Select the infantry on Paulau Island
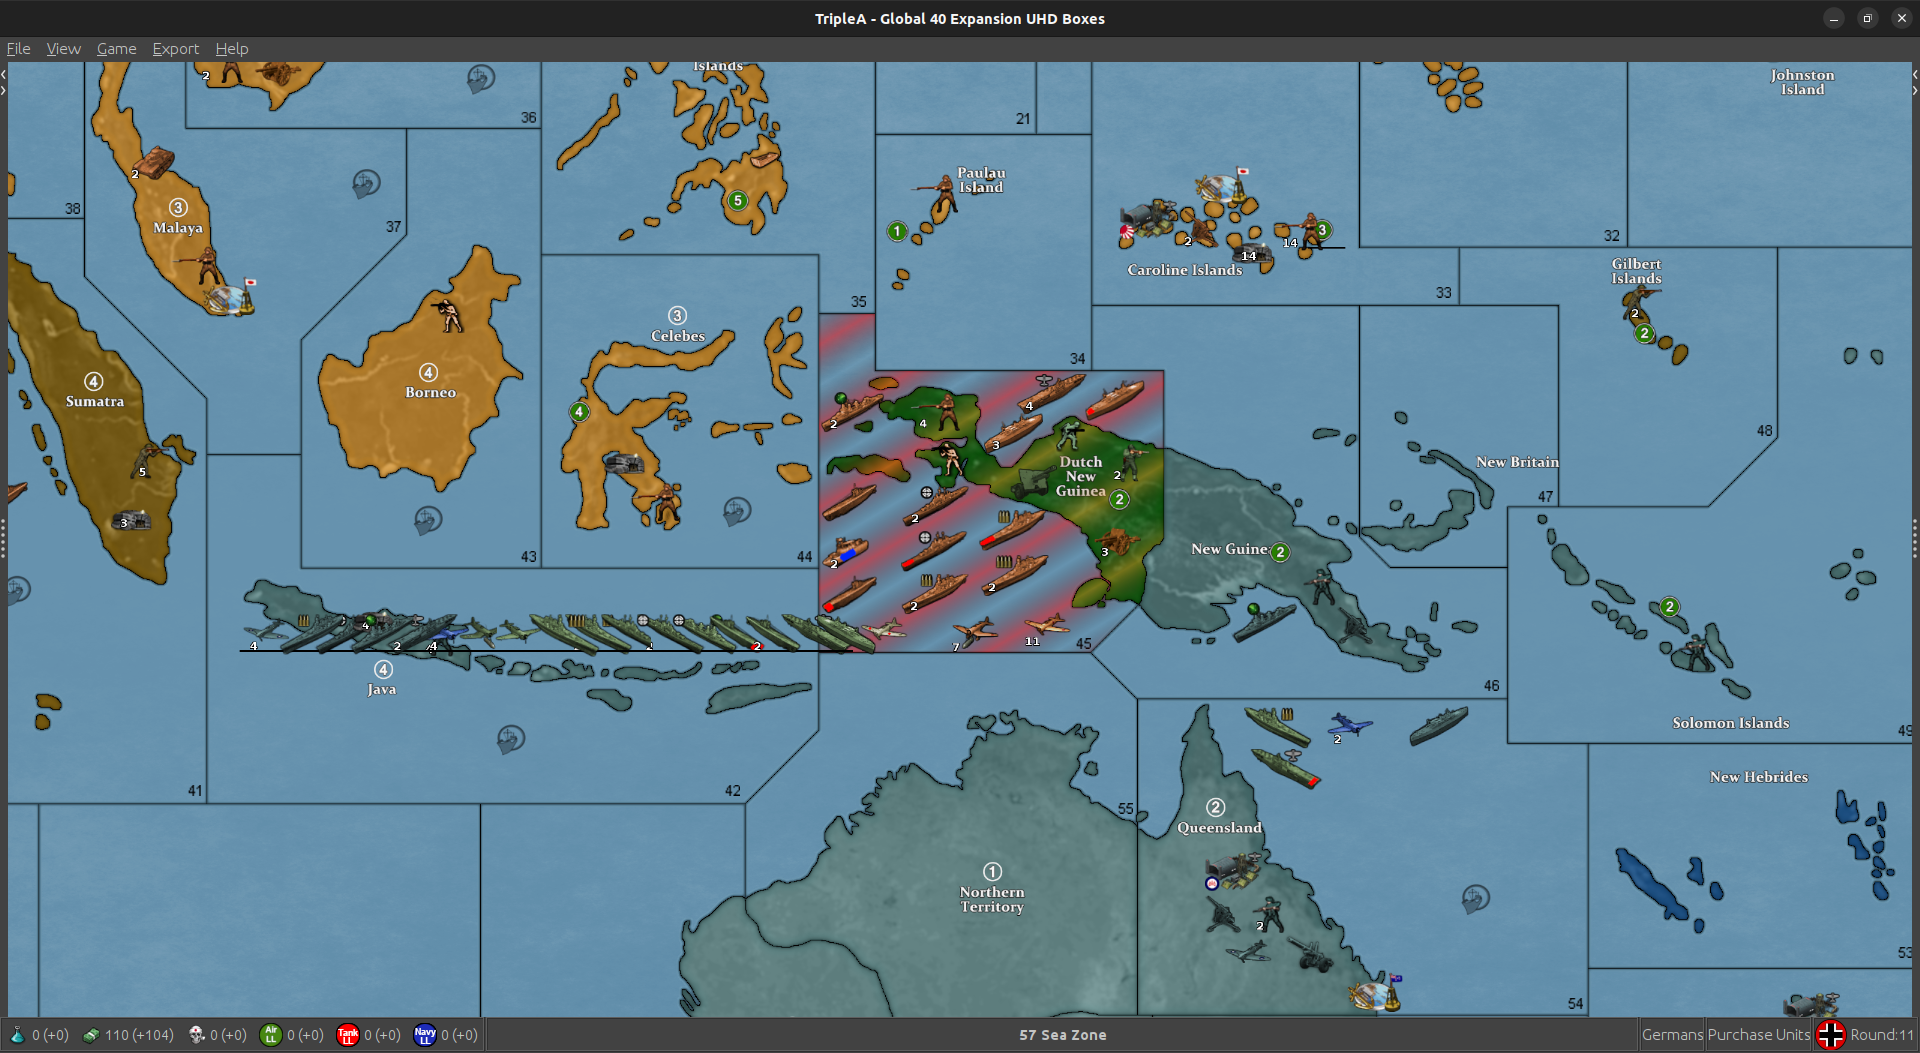The width and height of the screenshot is (1920, 1053). (940, 196)
